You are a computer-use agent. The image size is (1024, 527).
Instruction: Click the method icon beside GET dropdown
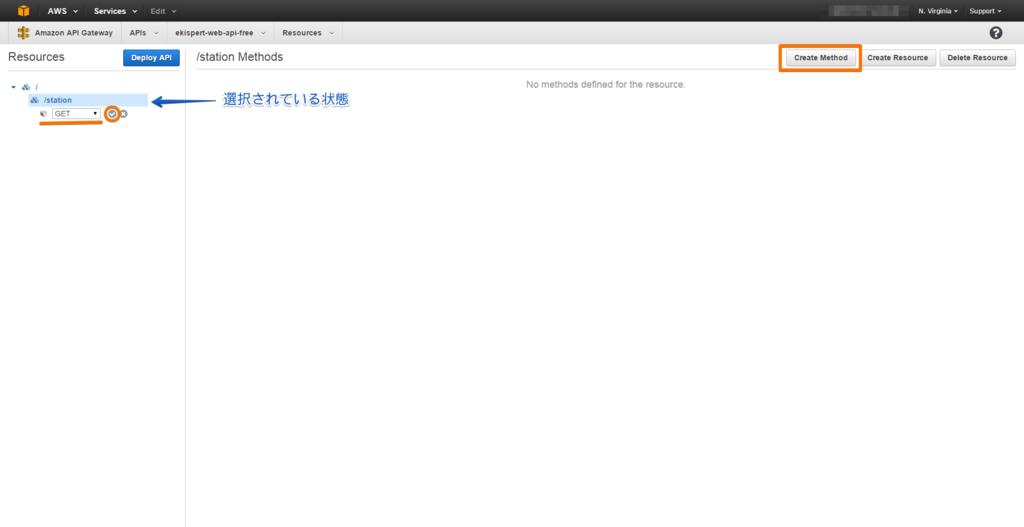44,114
